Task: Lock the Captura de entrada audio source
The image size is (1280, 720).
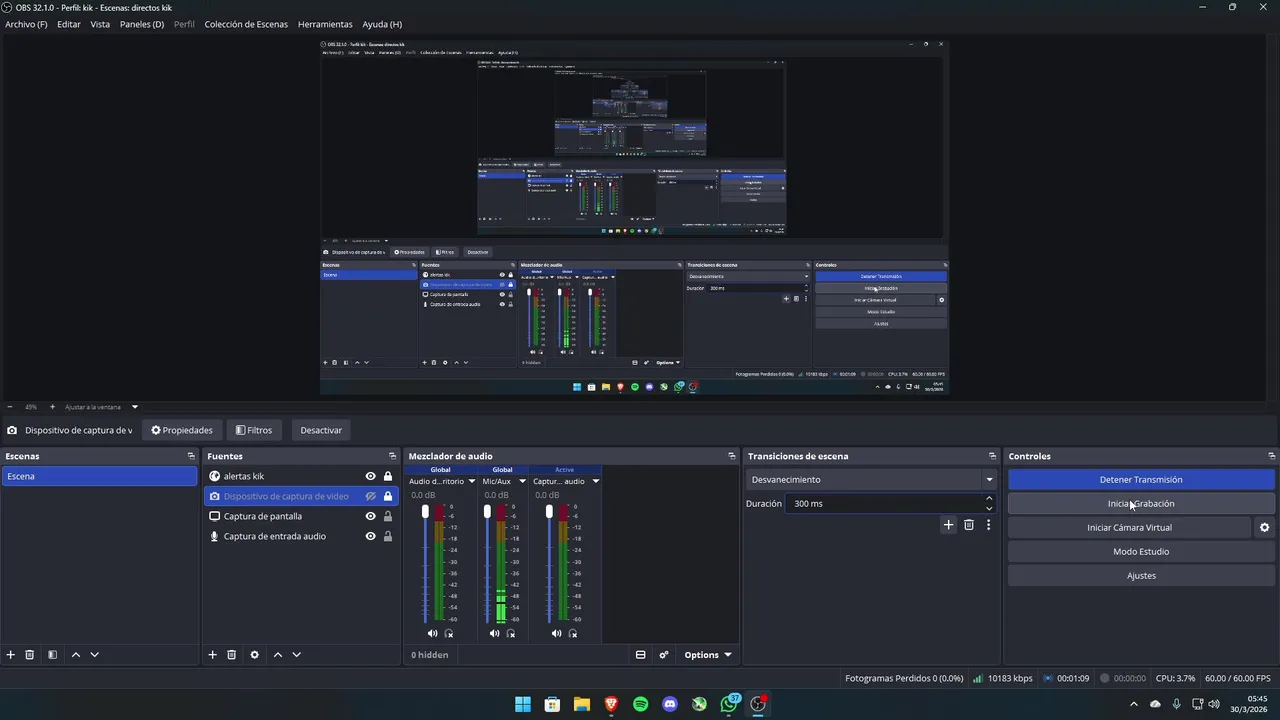Action: tap(388, 536)
